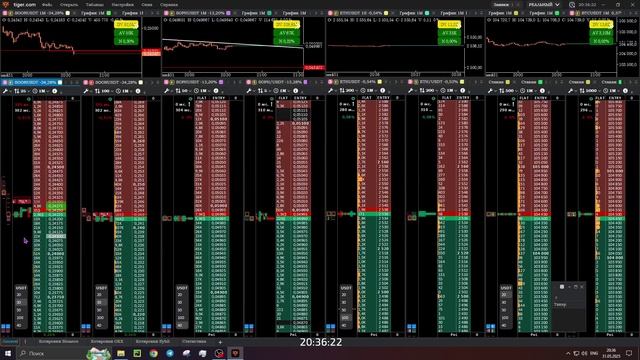Open wrench settings of the last Стакан order book
The image size is (640, 360).
[571, 91]
